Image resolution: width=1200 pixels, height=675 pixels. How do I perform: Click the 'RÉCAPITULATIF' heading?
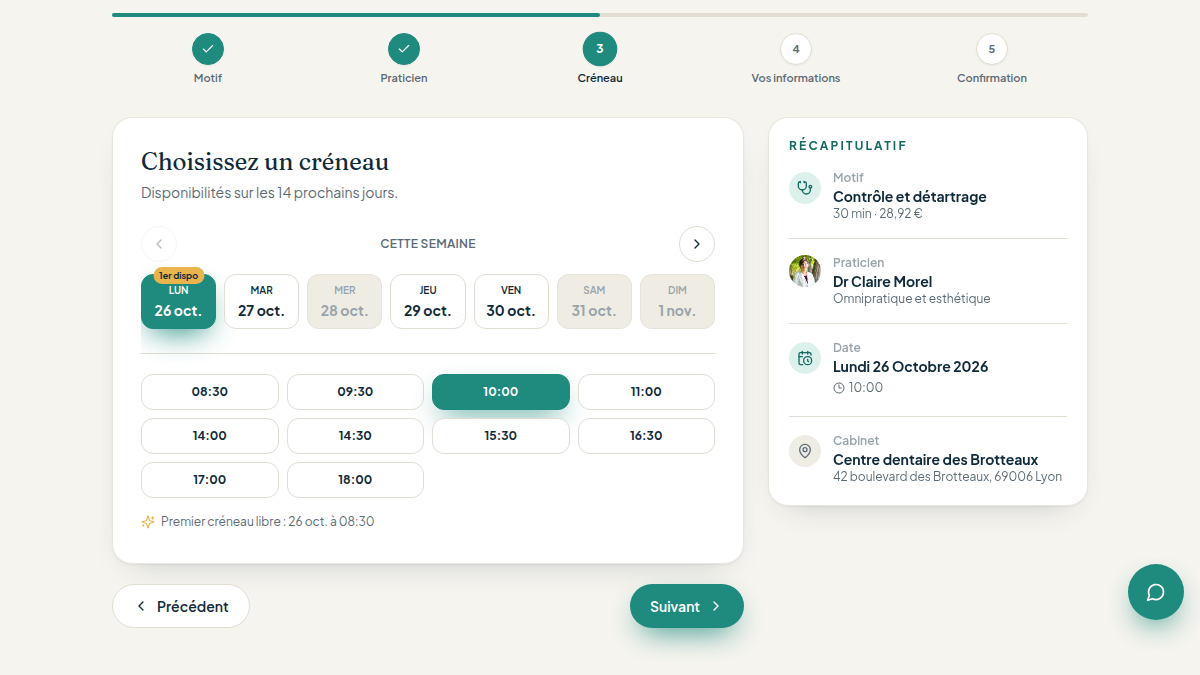click(848, 146)
